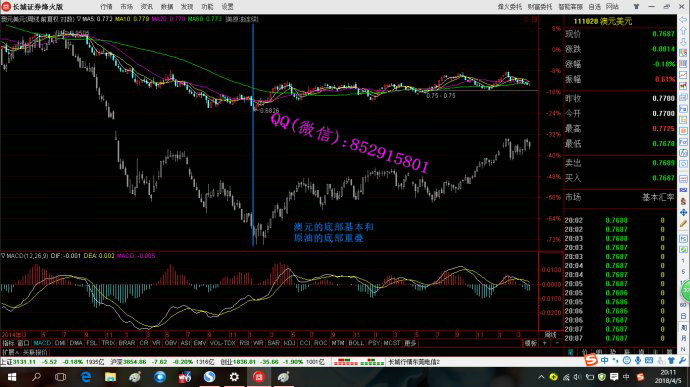The width and height of the screenshot is (690, 387).
Task: Click the 自选 link in top bar
Action: click(x=595, y=7)
